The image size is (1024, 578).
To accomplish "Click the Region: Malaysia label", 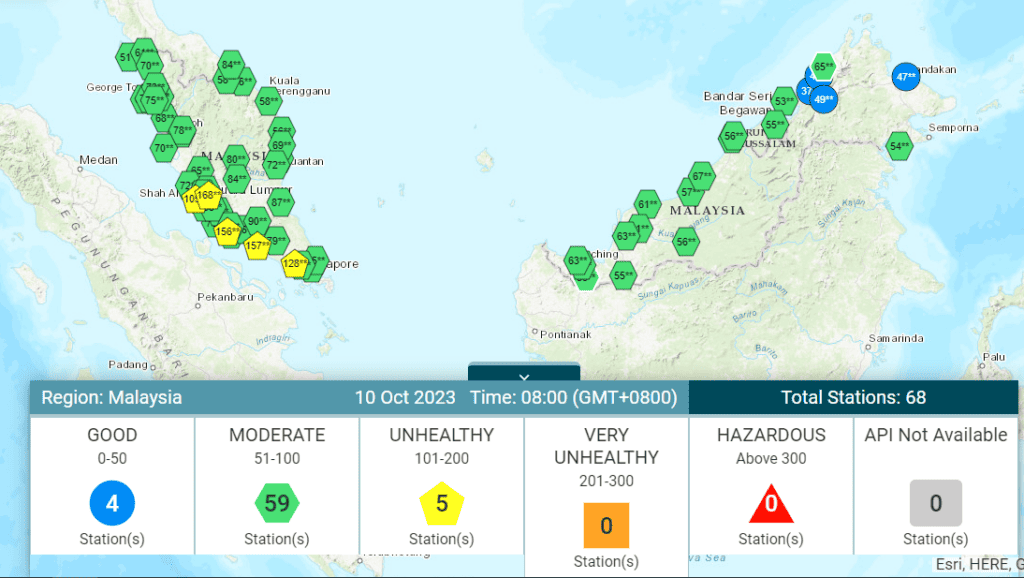I will click(112, 397).
